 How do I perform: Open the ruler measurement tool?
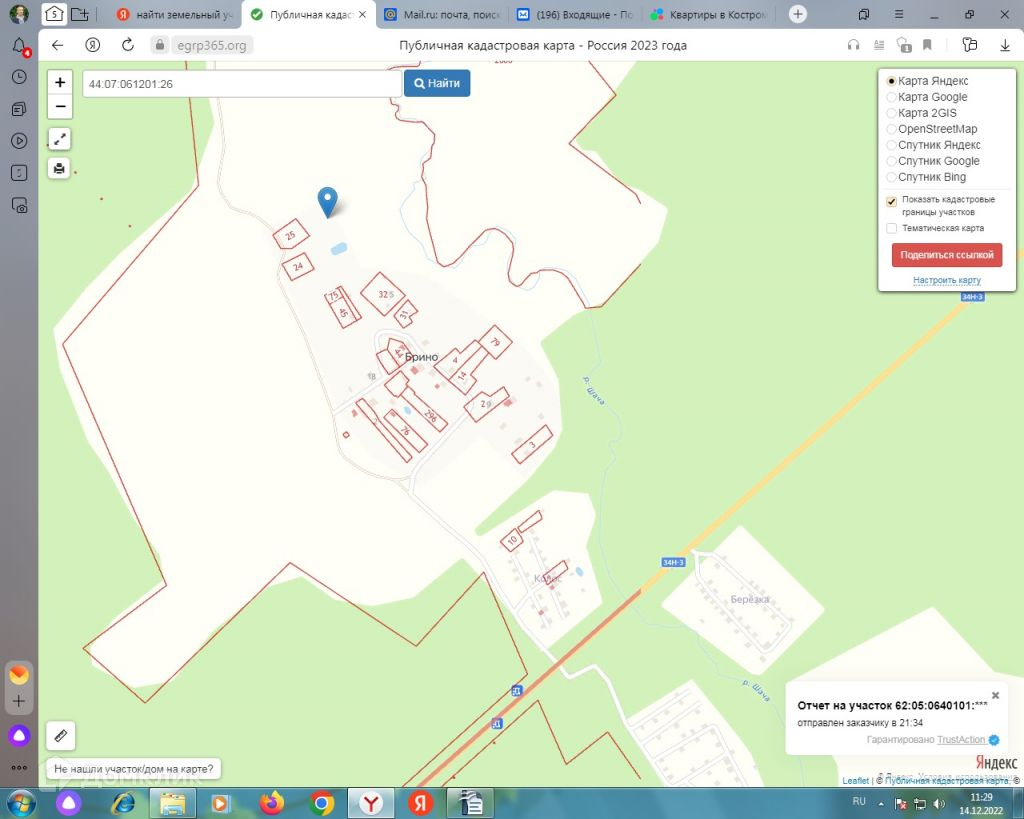click(61, 735)
